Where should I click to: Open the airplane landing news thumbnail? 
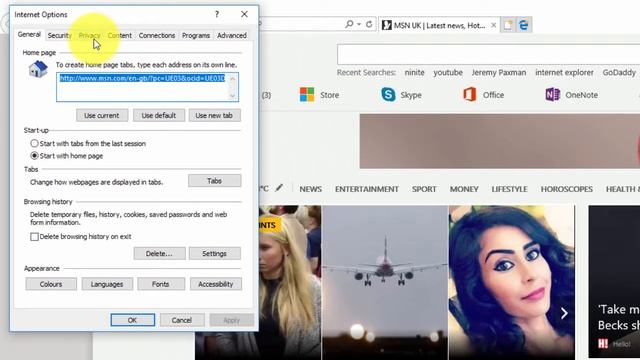(x=385, y=282)
